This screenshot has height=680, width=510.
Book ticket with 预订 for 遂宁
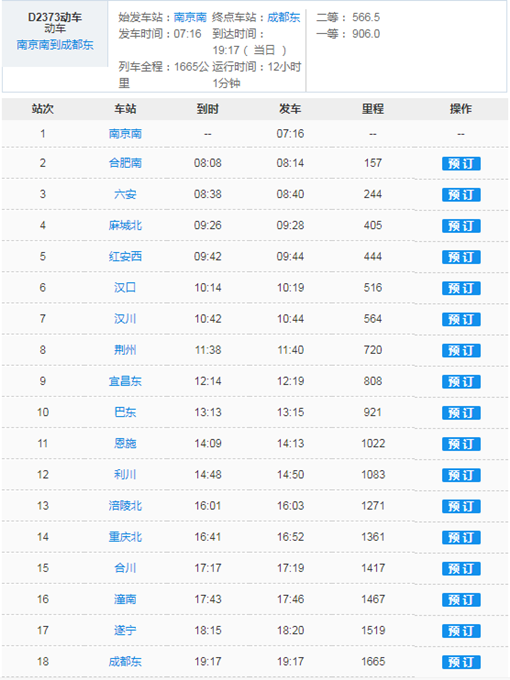[461, 631]
